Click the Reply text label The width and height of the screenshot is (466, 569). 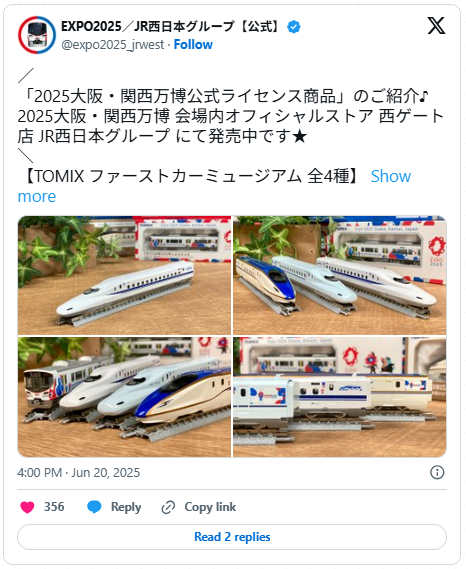[126, 507]
